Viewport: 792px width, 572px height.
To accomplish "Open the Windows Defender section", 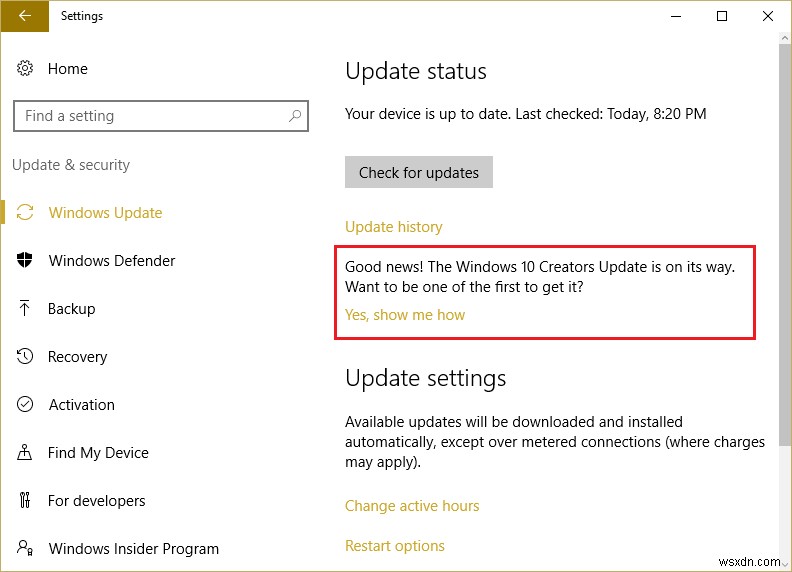I will click(112, 261).
